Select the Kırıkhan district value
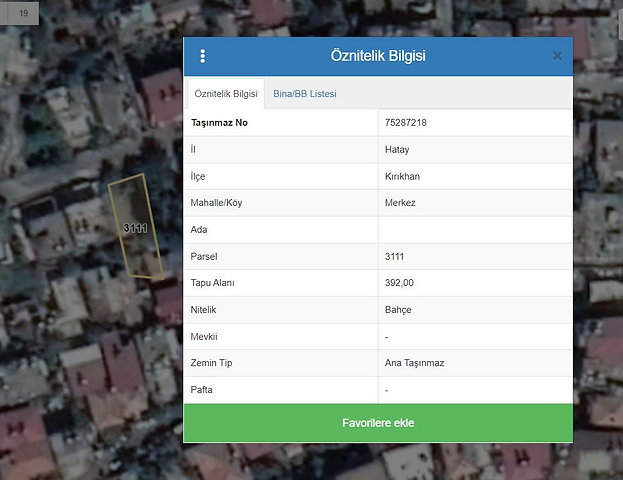 click(x=404, y=176)
